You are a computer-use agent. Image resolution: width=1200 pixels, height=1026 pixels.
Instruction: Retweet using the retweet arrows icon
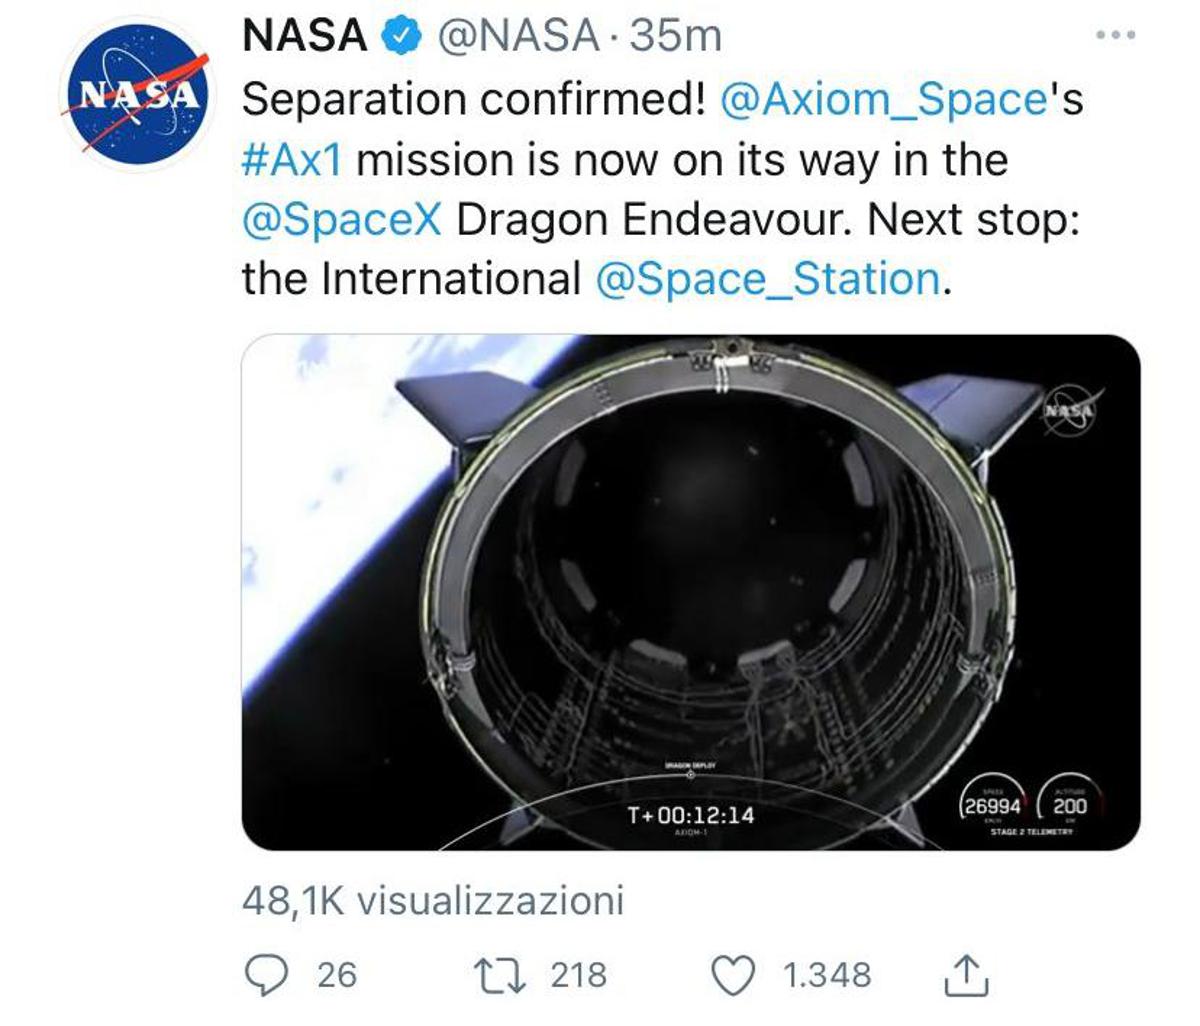498,975
